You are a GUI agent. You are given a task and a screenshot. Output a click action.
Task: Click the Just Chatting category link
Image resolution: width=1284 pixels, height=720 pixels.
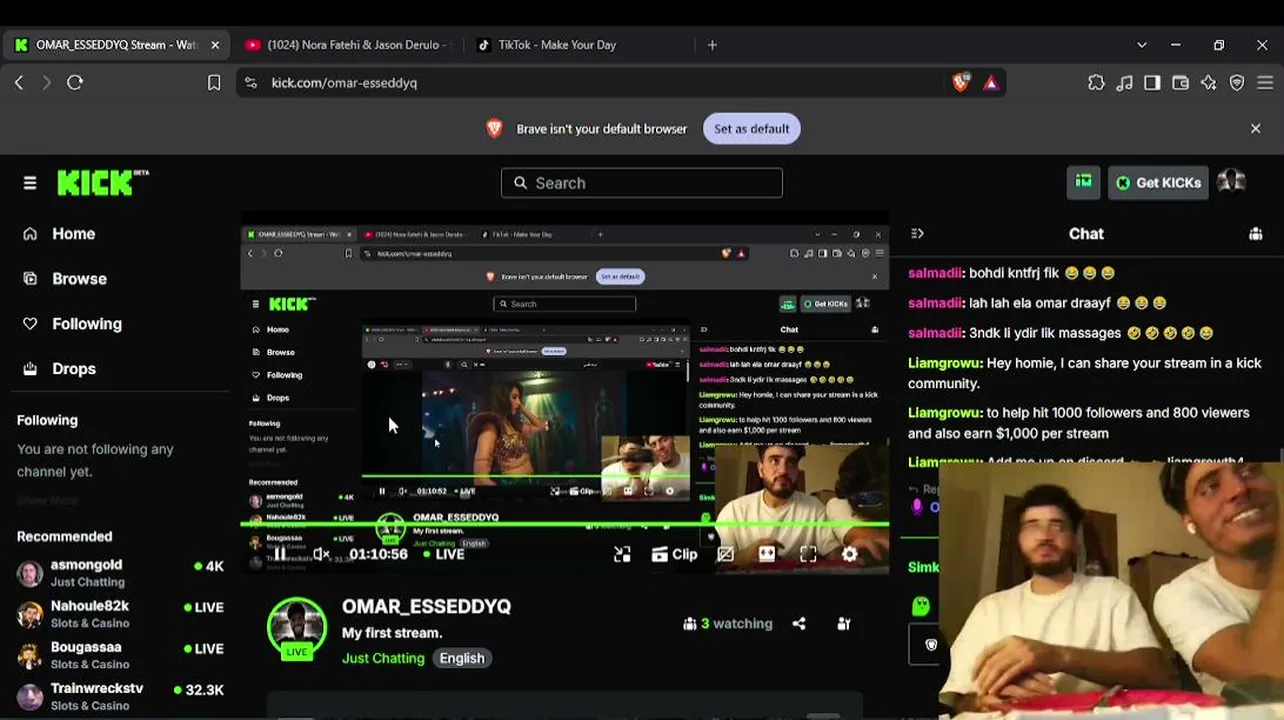click(383, 658)
